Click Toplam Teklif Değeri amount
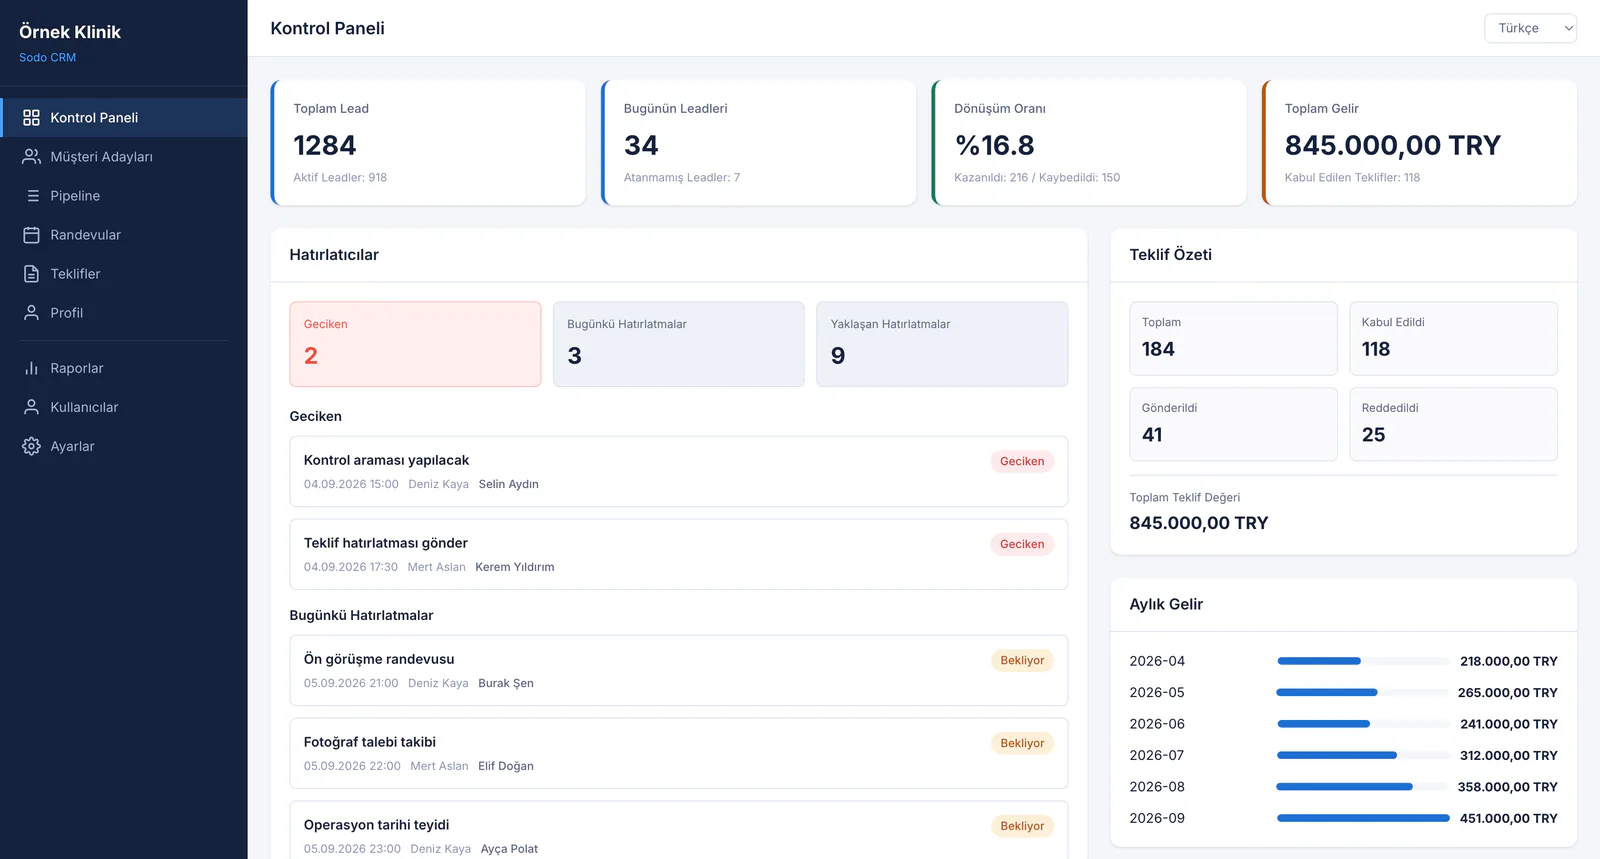 (x=1198, y=523)
